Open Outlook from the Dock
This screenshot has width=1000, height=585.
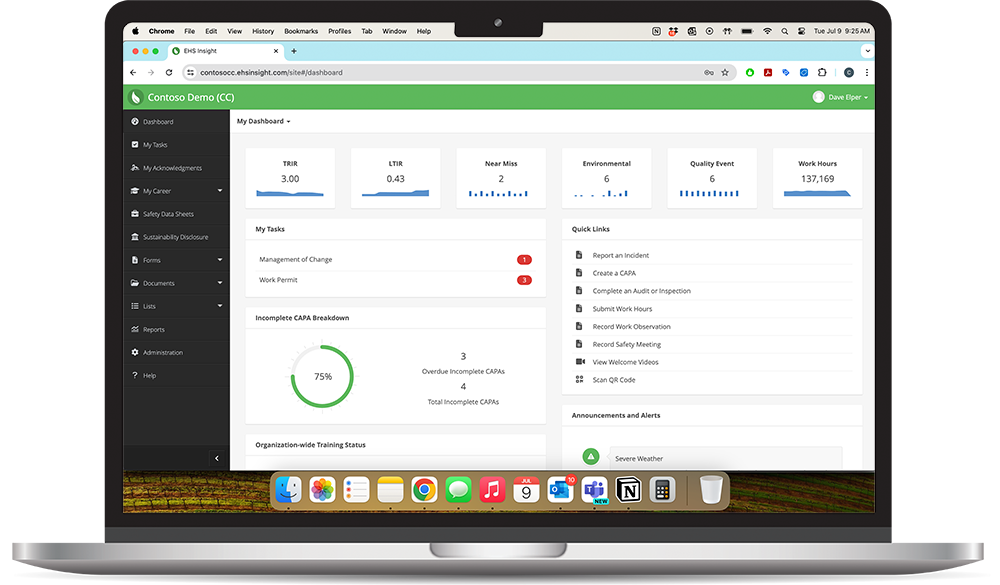(x=560, y=490)
